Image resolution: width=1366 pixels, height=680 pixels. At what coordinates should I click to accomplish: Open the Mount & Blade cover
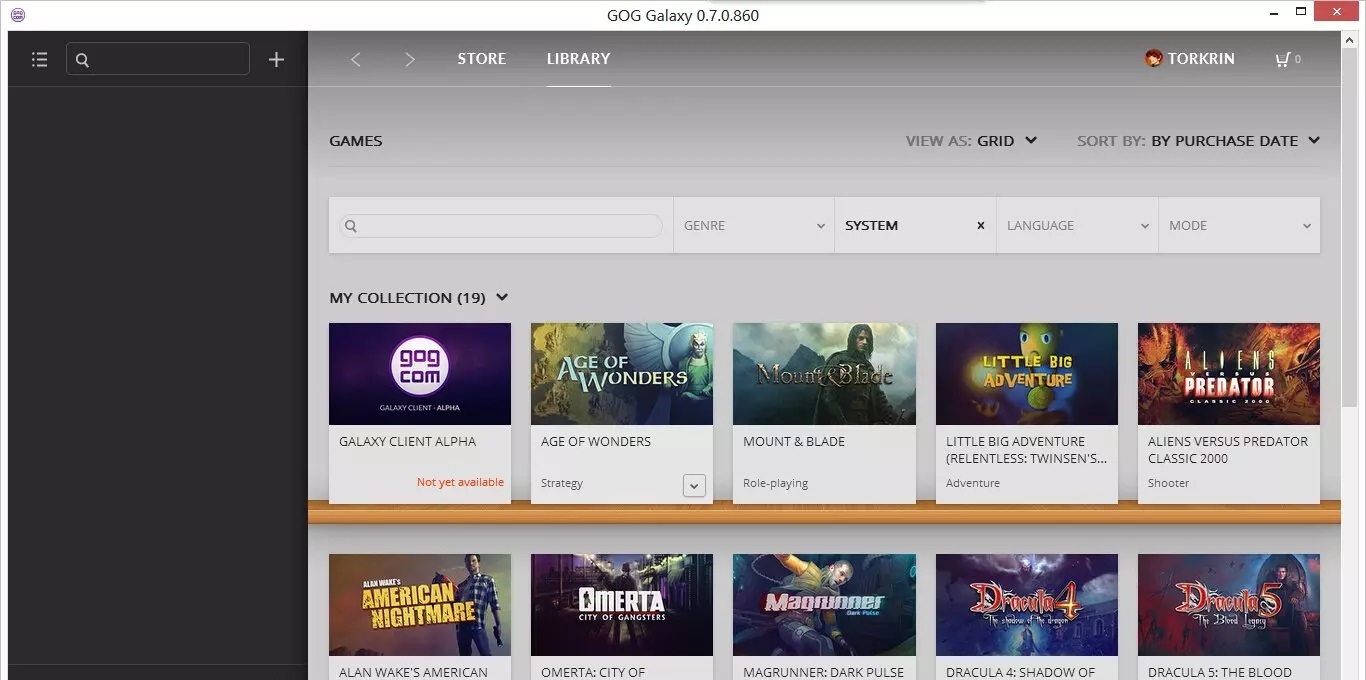(824, 374)
